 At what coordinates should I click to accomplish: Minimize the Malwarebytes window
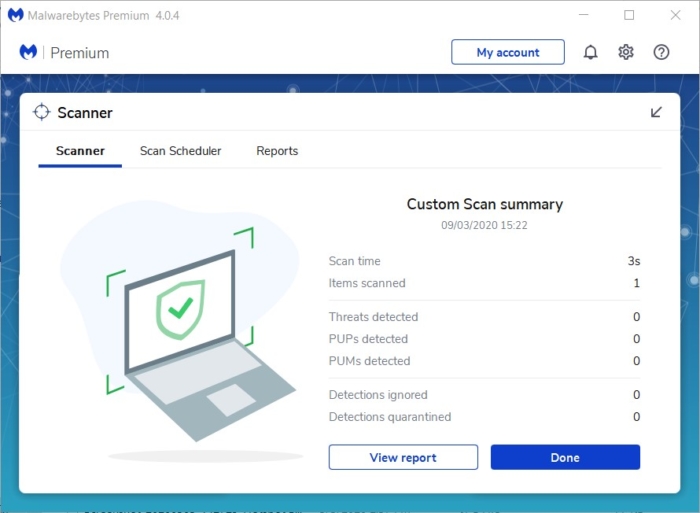[x=583, y=15]
